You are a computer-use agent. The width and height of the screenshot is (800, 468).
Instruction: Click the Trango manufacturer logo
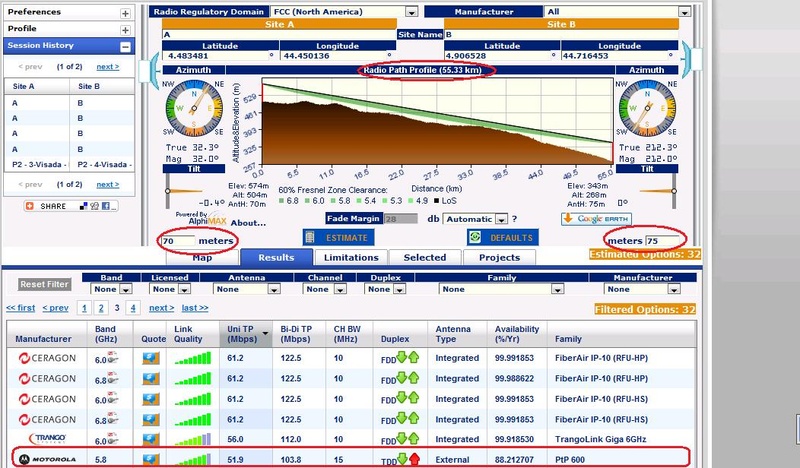(x=47, y=439)
